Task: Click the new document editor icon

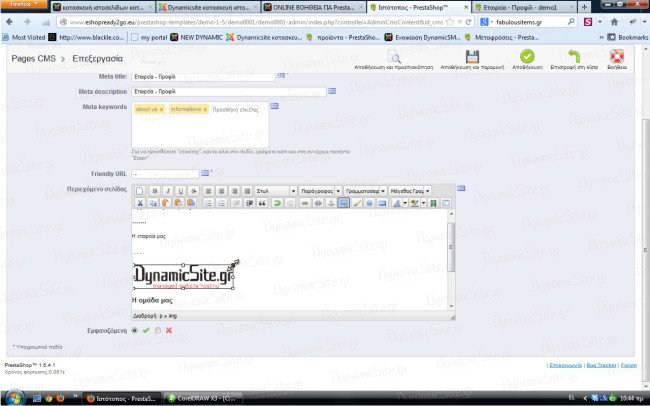Action: point(140,191)
